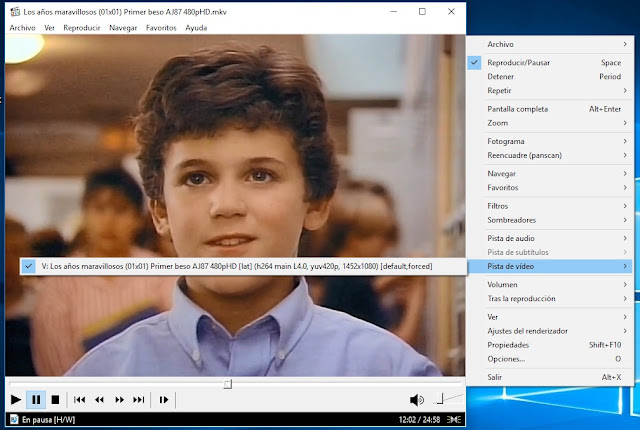
Task: Expand Tras la reproducción submenu
Action: coord(550,299)
